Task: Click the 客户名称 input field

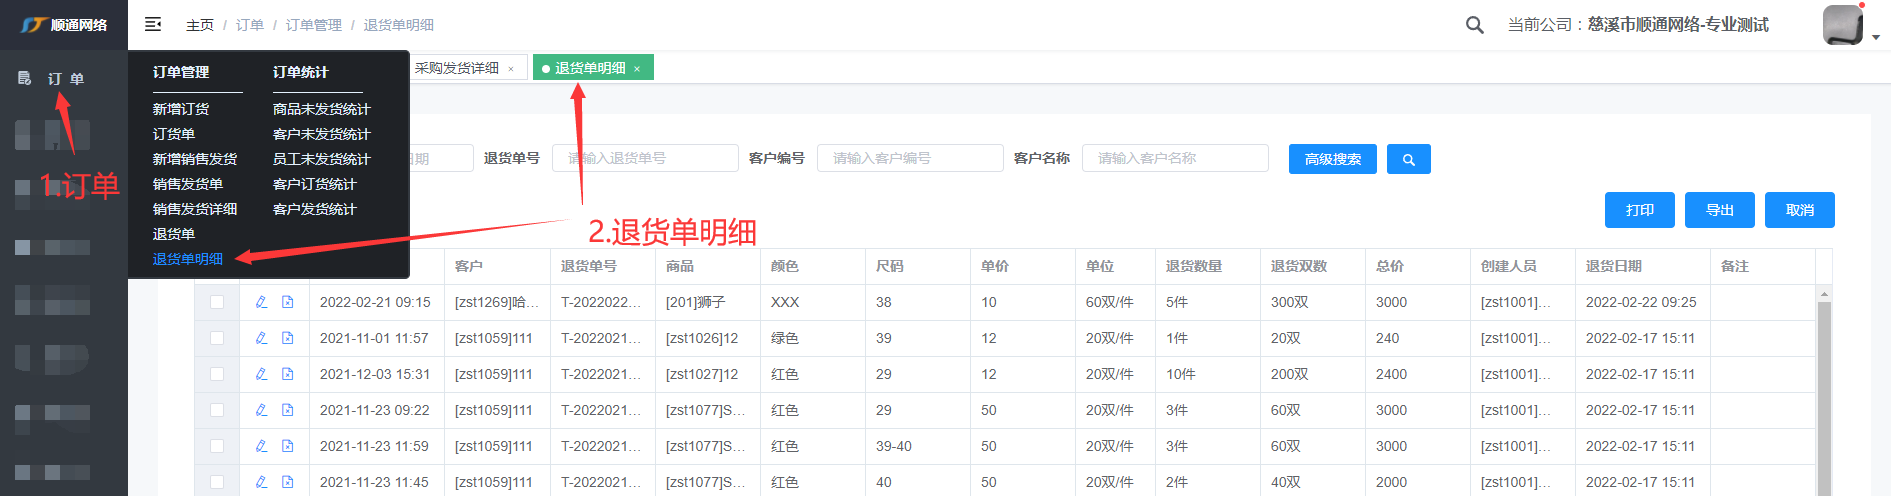Action: click(x=1175, y=158)
